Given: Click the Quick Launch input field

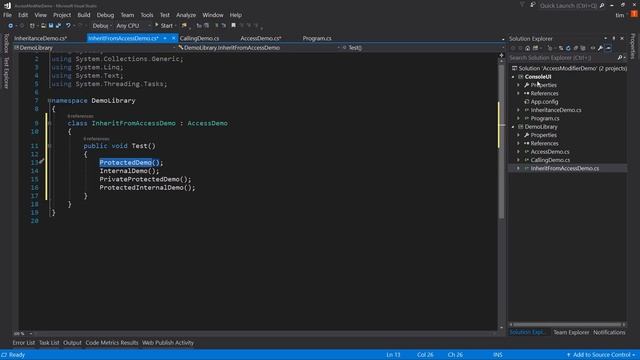Looking at the screenshot, I should [x=569, y=5].
